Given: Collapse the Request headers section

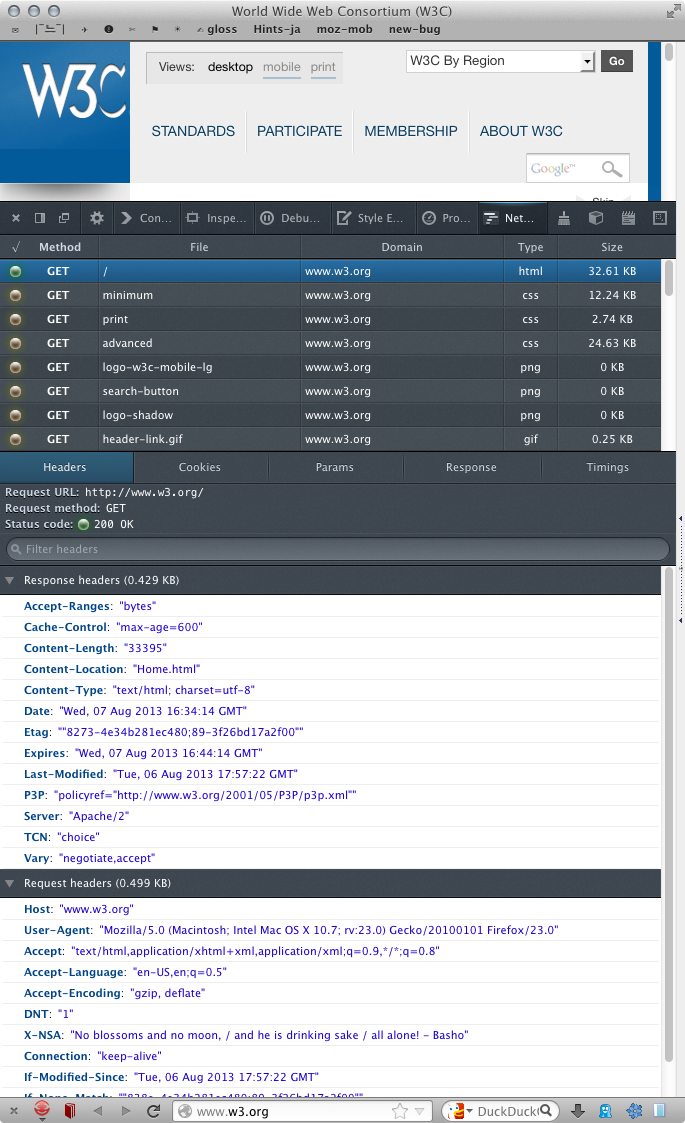Looking at the screenshot, I should click(x=9, y=883).
